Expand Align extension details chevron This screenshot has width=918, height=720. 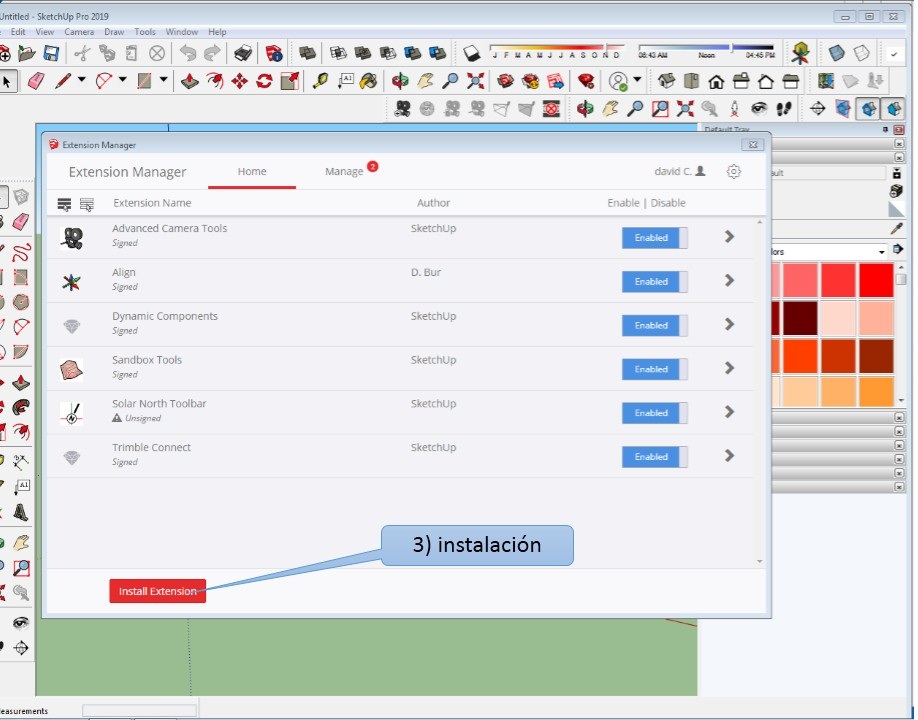729,280
